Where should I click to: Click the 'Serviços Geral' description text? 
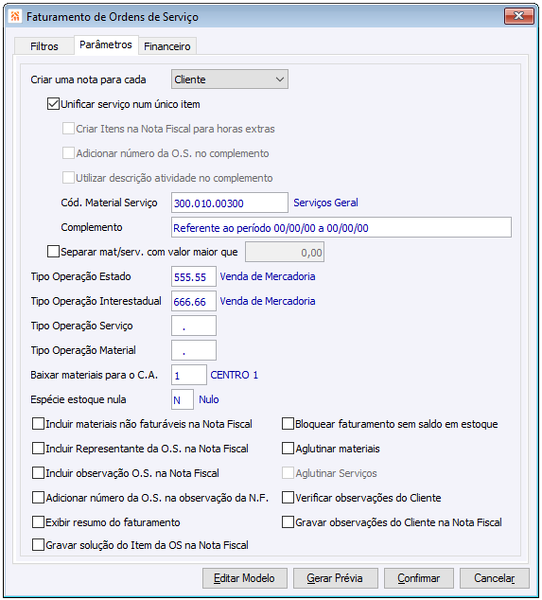click(326, 202)
